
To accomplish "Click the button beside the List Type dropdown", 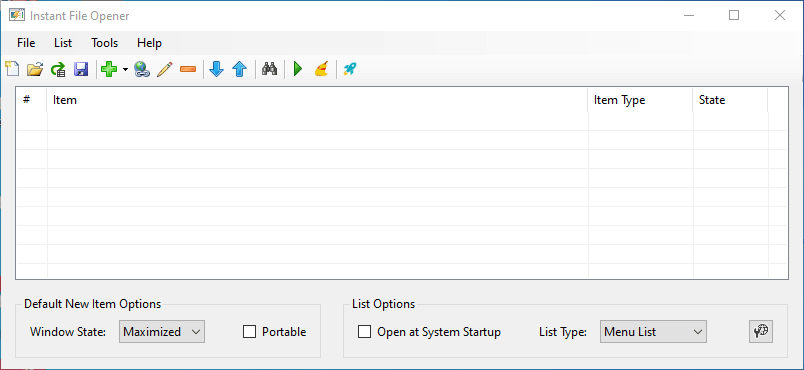I will 761,332.
